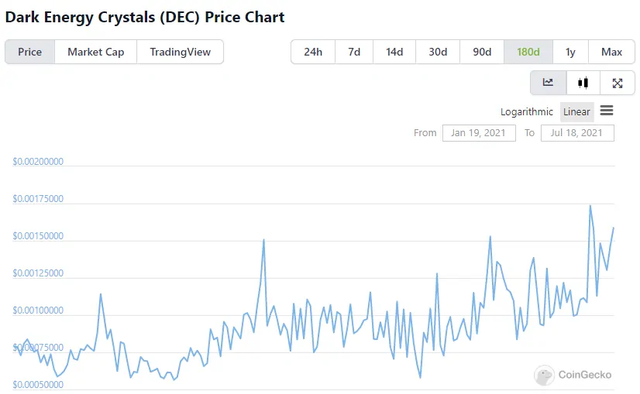640x394 pixels.
Task: Show 24h price range
Action: click(x=313, y=52)
